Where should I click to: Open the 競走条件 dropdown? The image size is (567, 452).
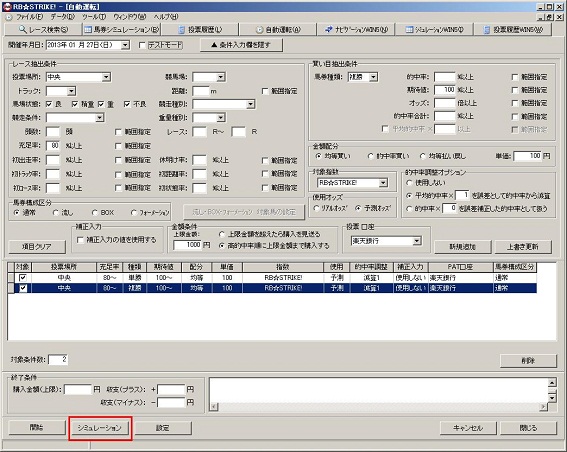(x=99, y=118)
